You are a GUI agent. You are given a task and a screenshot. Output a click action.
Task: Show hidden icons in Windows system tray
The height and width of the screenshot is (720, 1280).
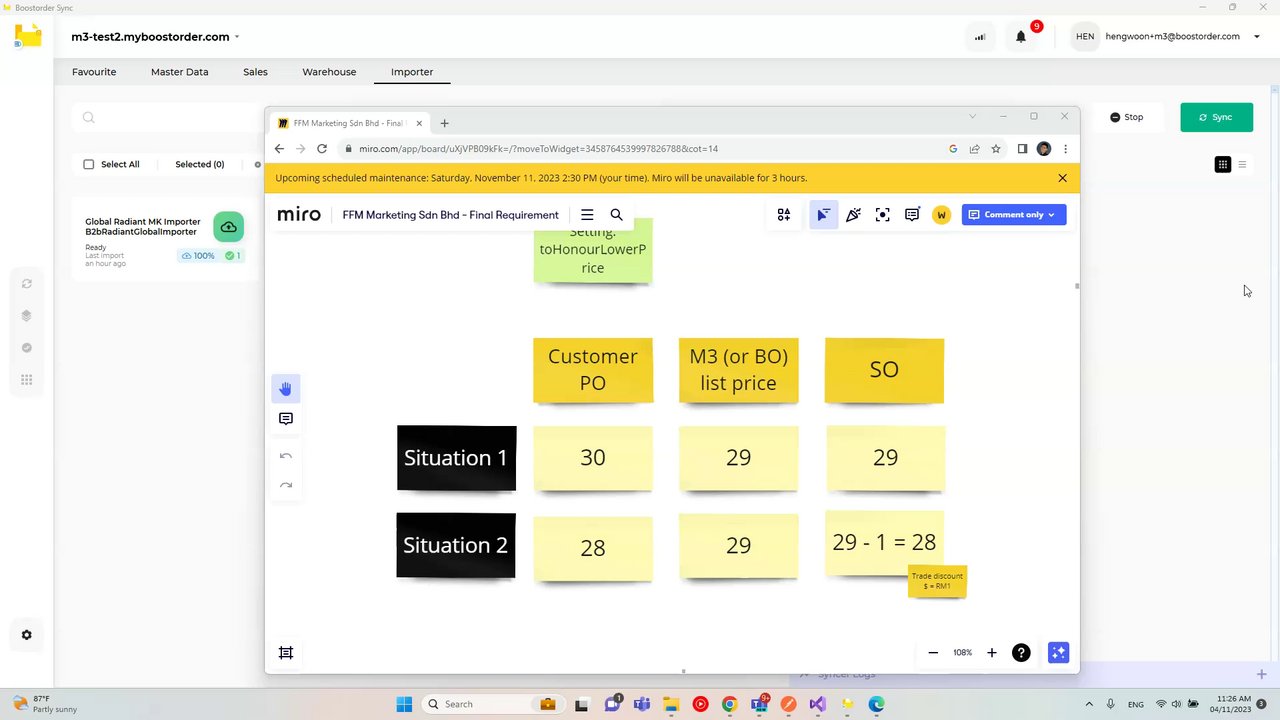[x=1089, y=704]
